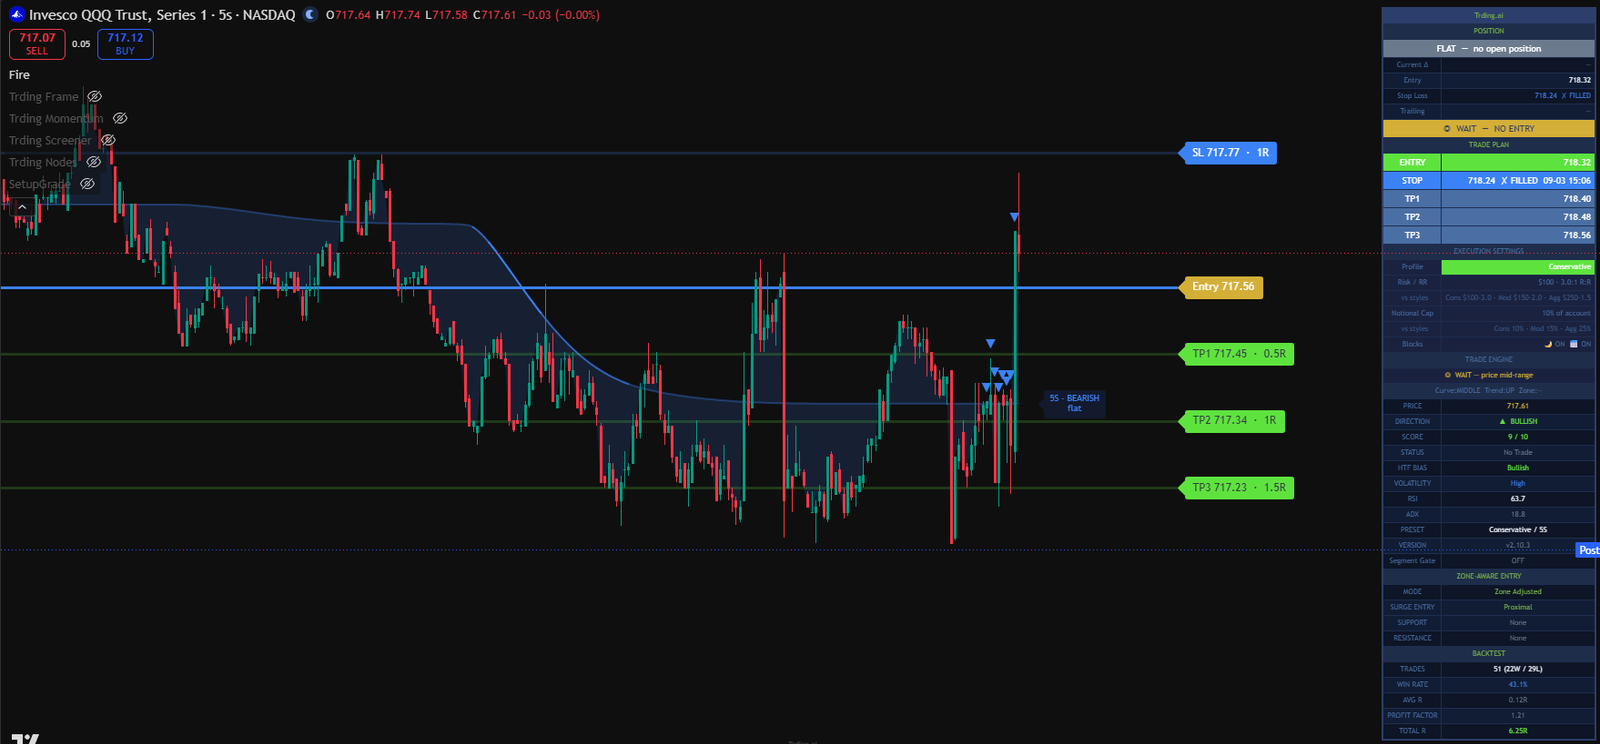Click the TP1 718.40 table row
This screenshot has width=1600, height=744.
1488,199
